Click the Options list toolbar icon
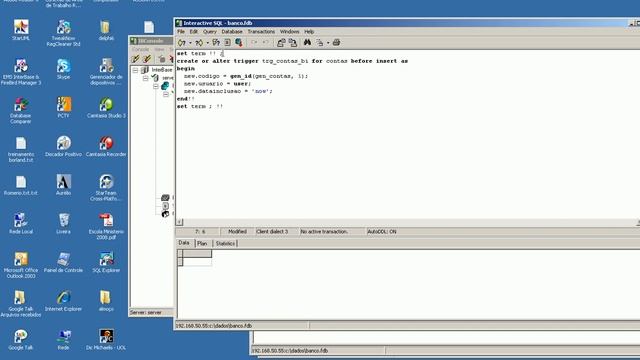The width and height of the screenshot is (640, 360). 320,42
